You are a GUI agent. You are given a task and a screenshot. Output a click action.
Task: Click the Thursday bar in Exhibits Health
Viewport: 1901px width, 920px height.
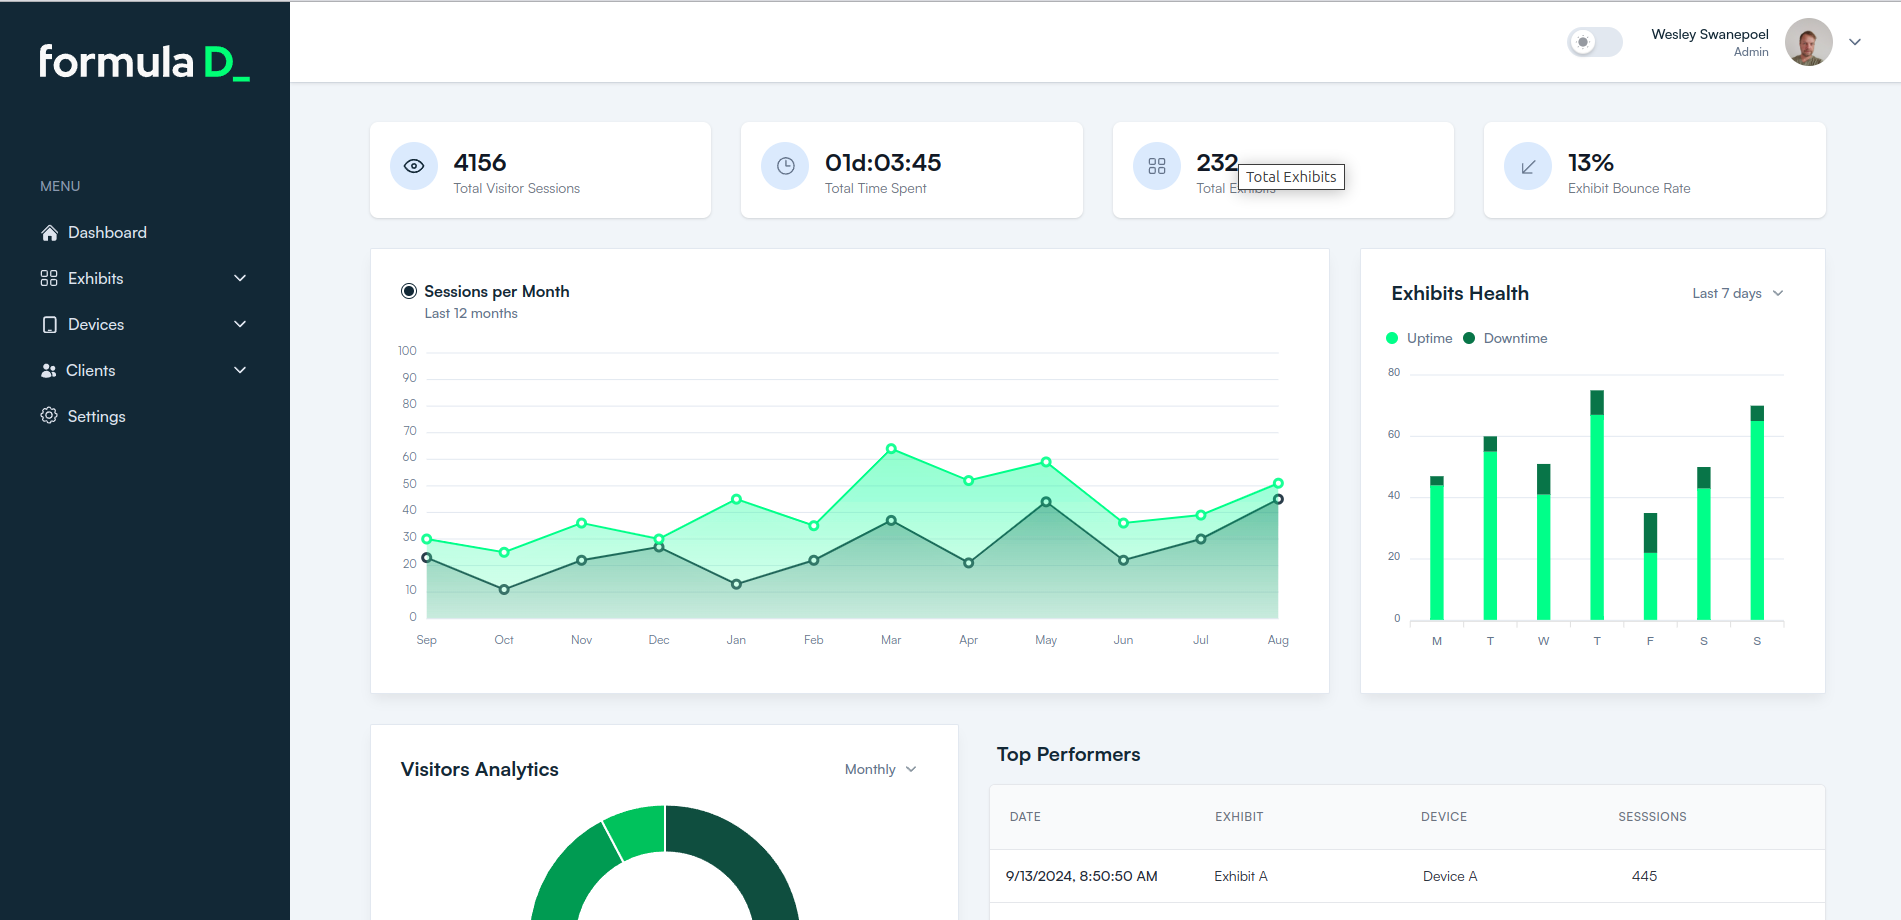pos(1597,505)
